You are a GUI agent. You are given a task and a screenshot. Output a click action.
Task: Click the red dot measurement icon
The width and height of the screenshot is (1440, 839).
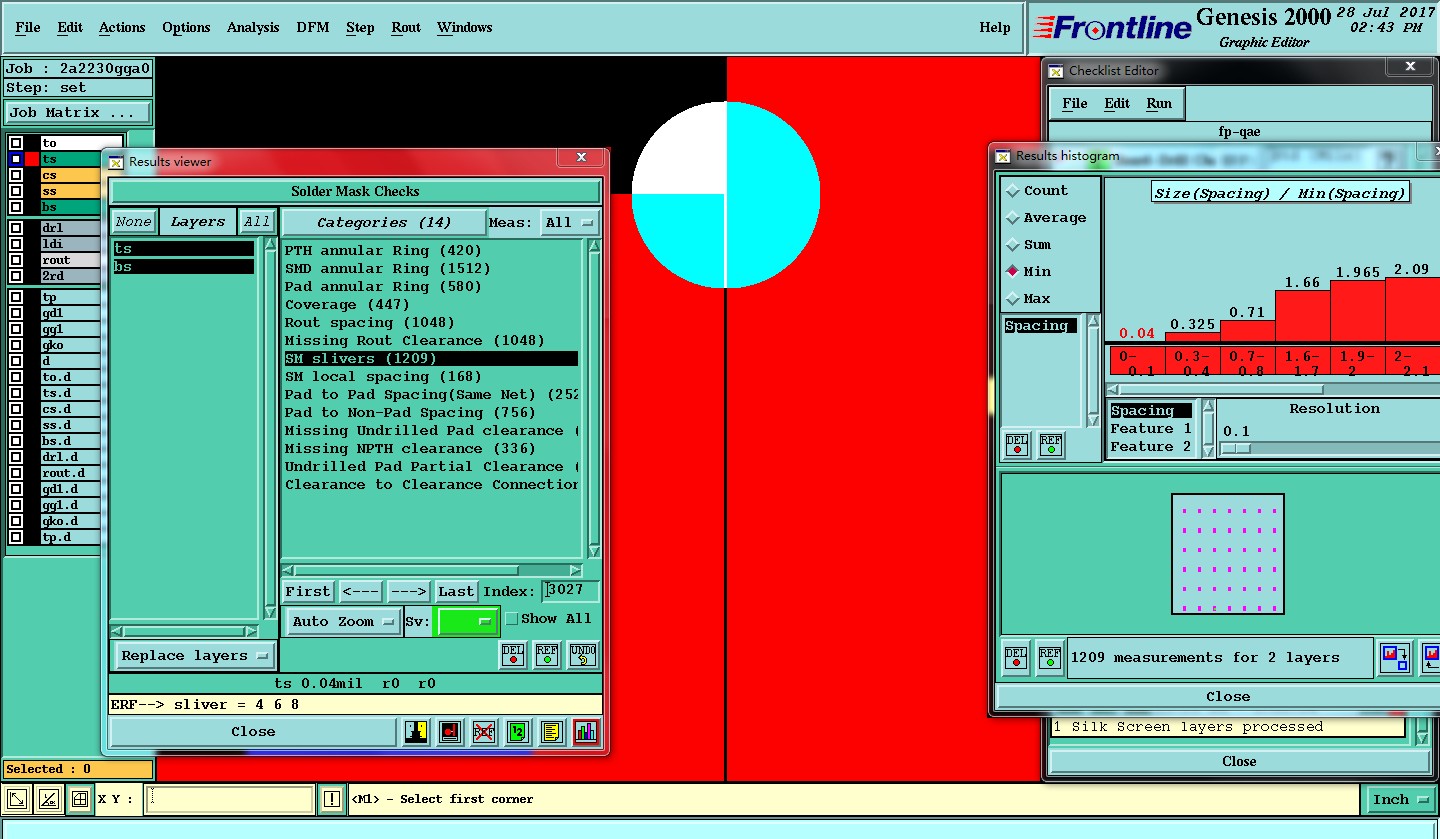[450, 732]
